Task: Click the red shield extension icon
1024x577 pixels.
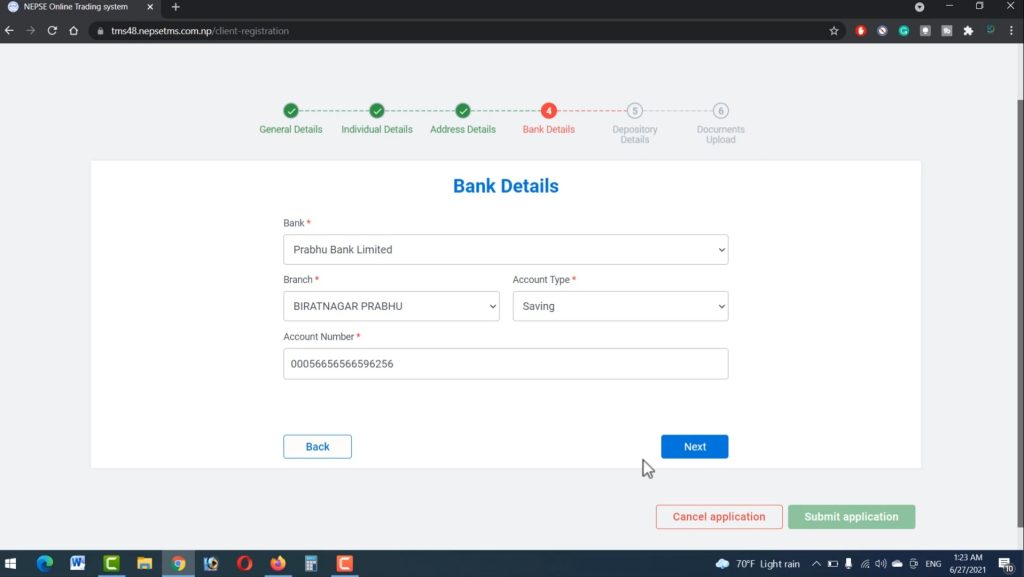Action: click(861, 31)
